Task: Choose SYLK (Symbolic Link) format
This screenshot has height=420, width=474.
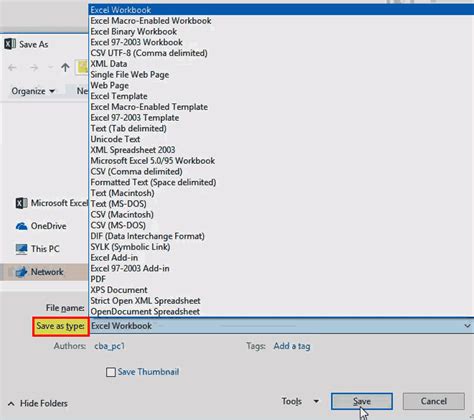Action: click(x=281, y=247)
